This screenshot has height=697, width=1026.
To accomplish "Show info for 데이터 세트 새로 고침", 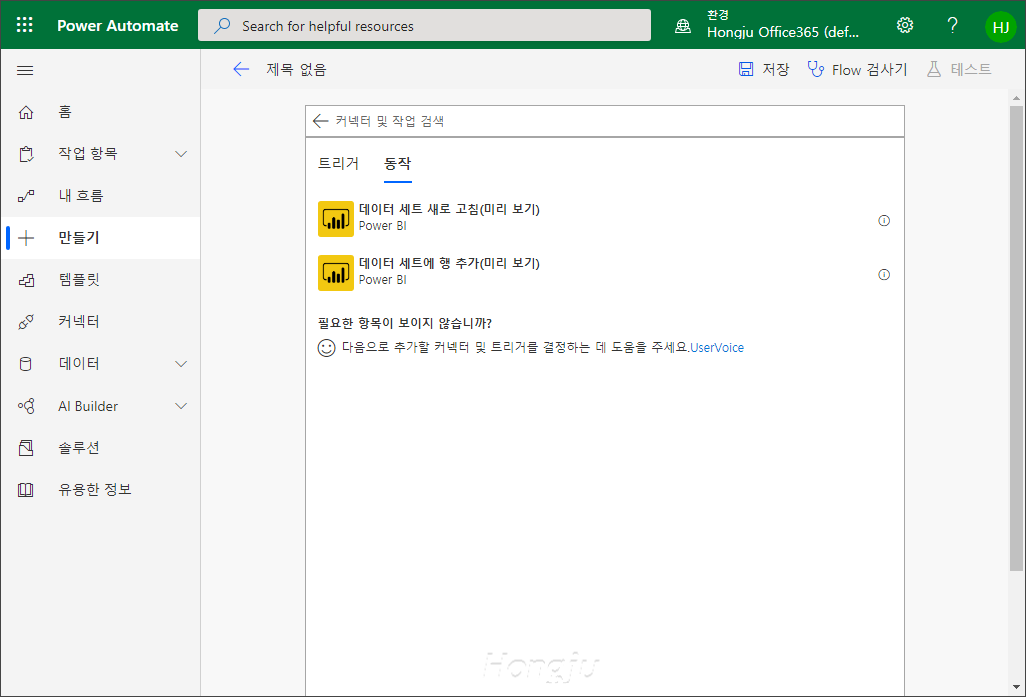I will [x=884, y=221].
